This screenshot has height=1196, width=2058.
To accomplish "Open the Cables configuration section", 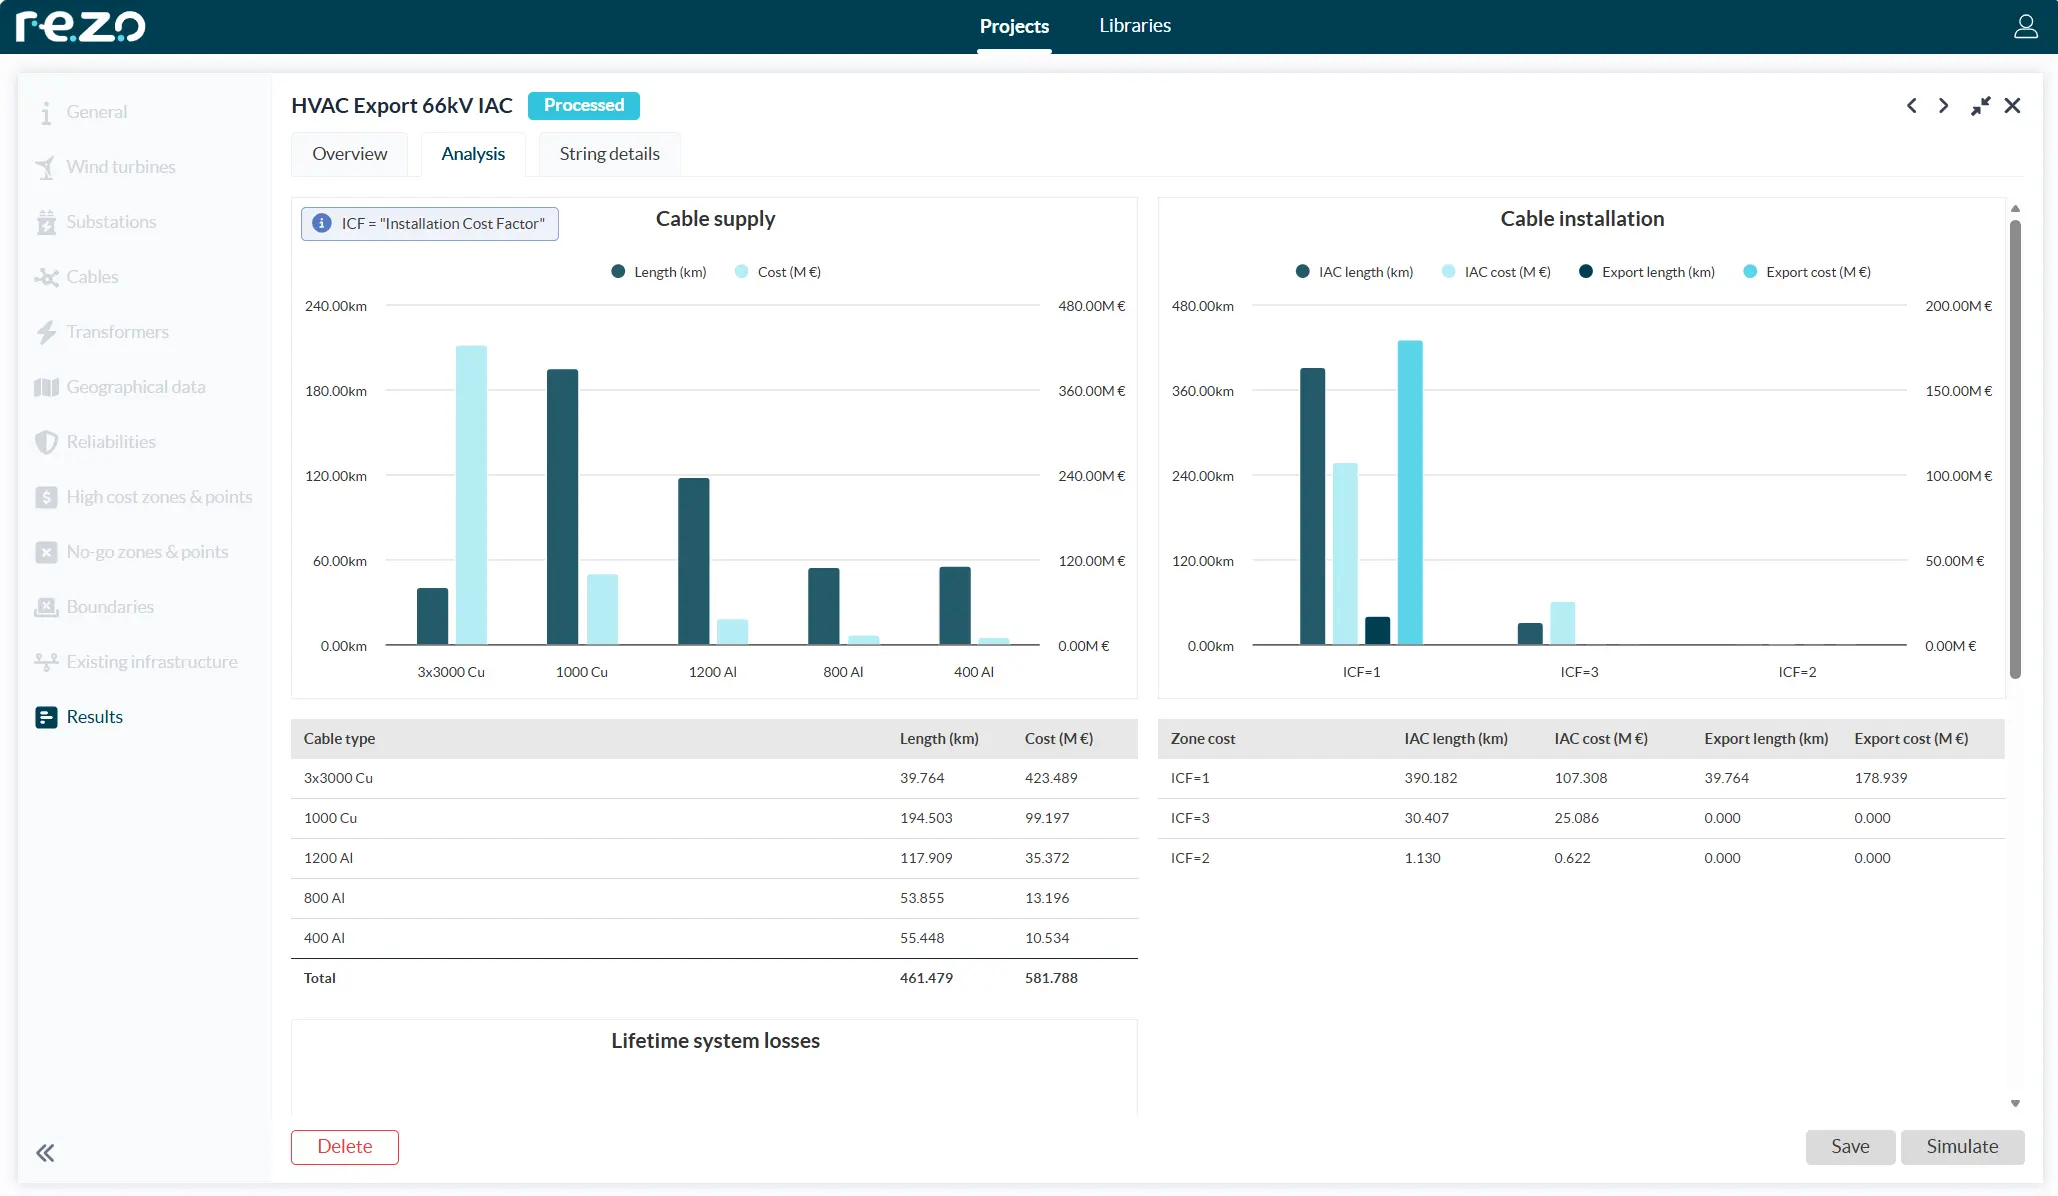I will 92,276.
